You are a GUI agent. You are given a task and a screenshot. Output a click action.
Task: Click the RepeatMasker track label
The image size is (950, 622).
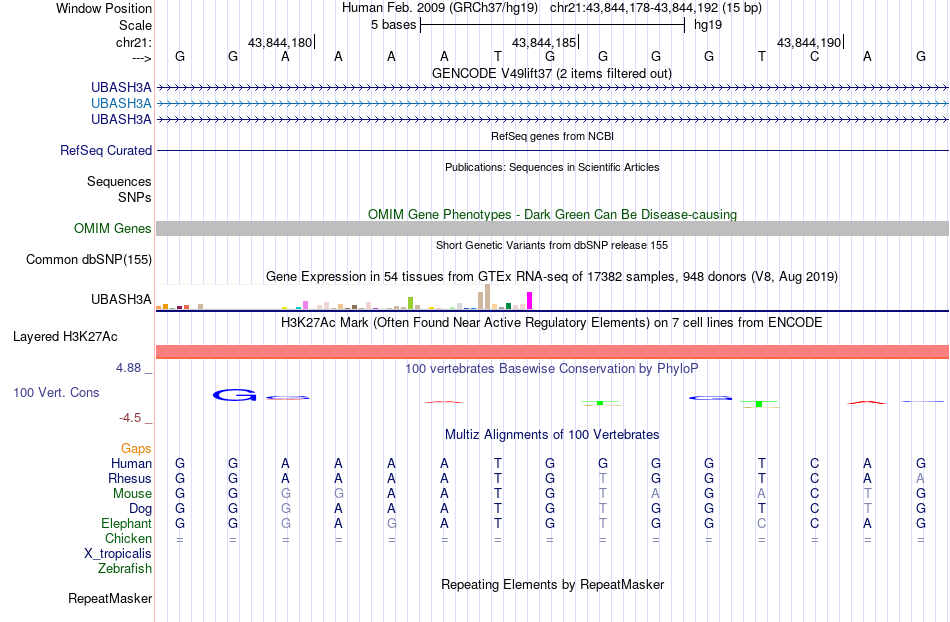[x=110, y=598]
